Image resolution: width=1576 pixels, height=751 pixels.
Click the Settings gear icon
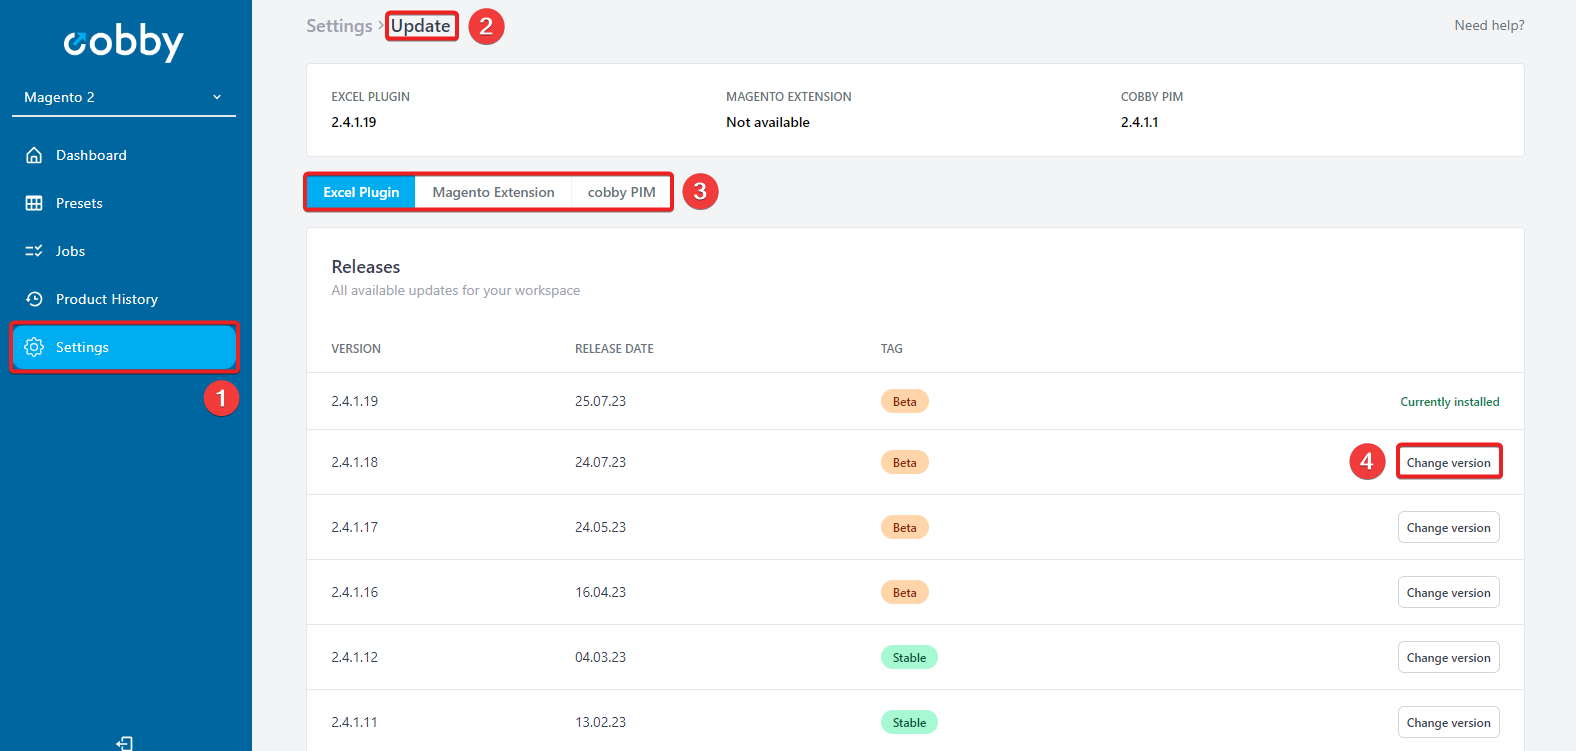click(34, 347)
